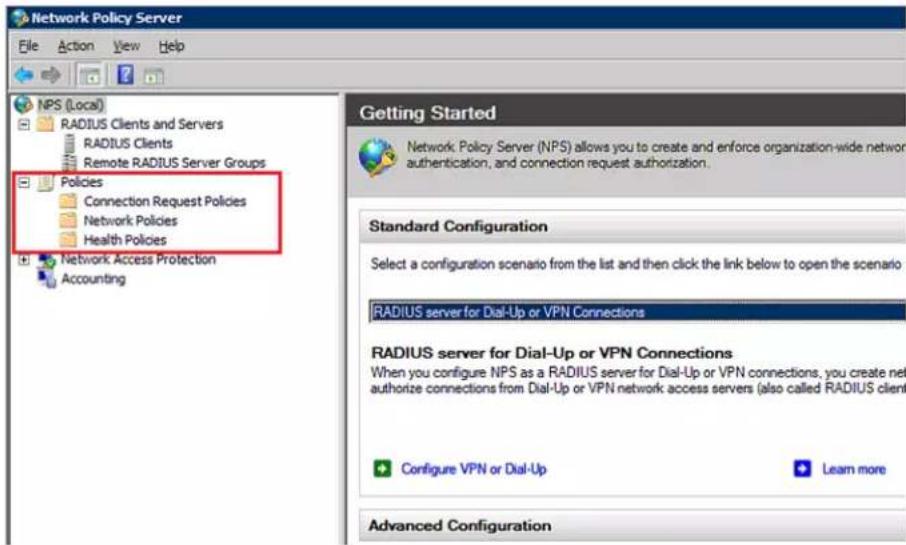The image size is (906, 545).
Task: Click the RADIUS Clients server icon
Action: point(69,143)
